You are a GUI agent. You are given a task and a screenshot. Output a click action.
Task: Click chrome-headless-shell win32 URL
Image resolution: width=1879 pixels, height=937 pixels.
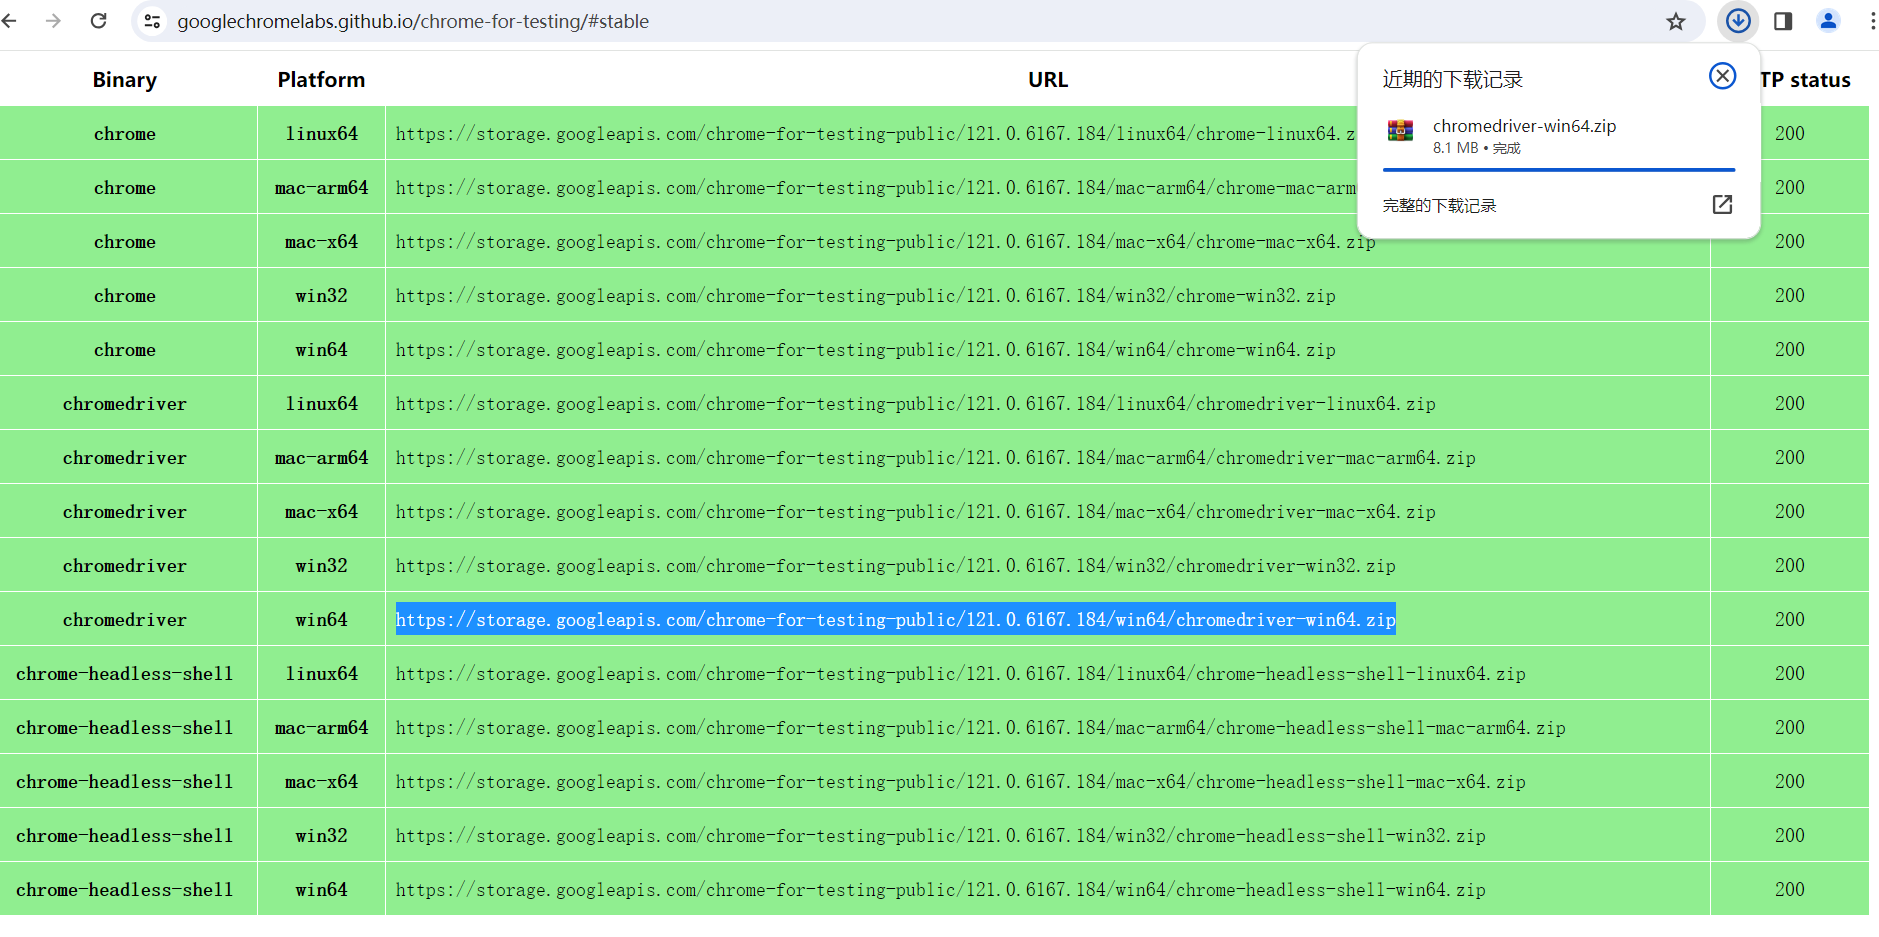tap(940, 836)
